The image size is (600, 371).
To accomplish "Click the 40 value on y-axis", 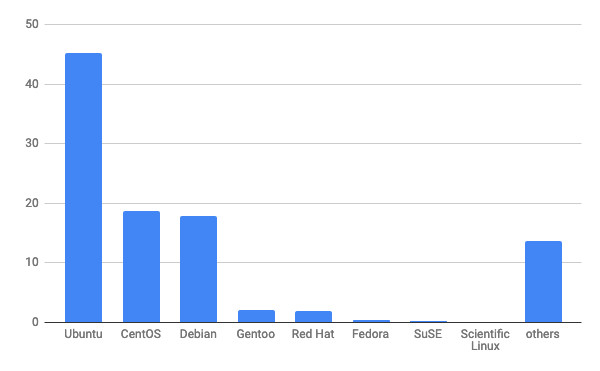I will [x=32, y=84].
